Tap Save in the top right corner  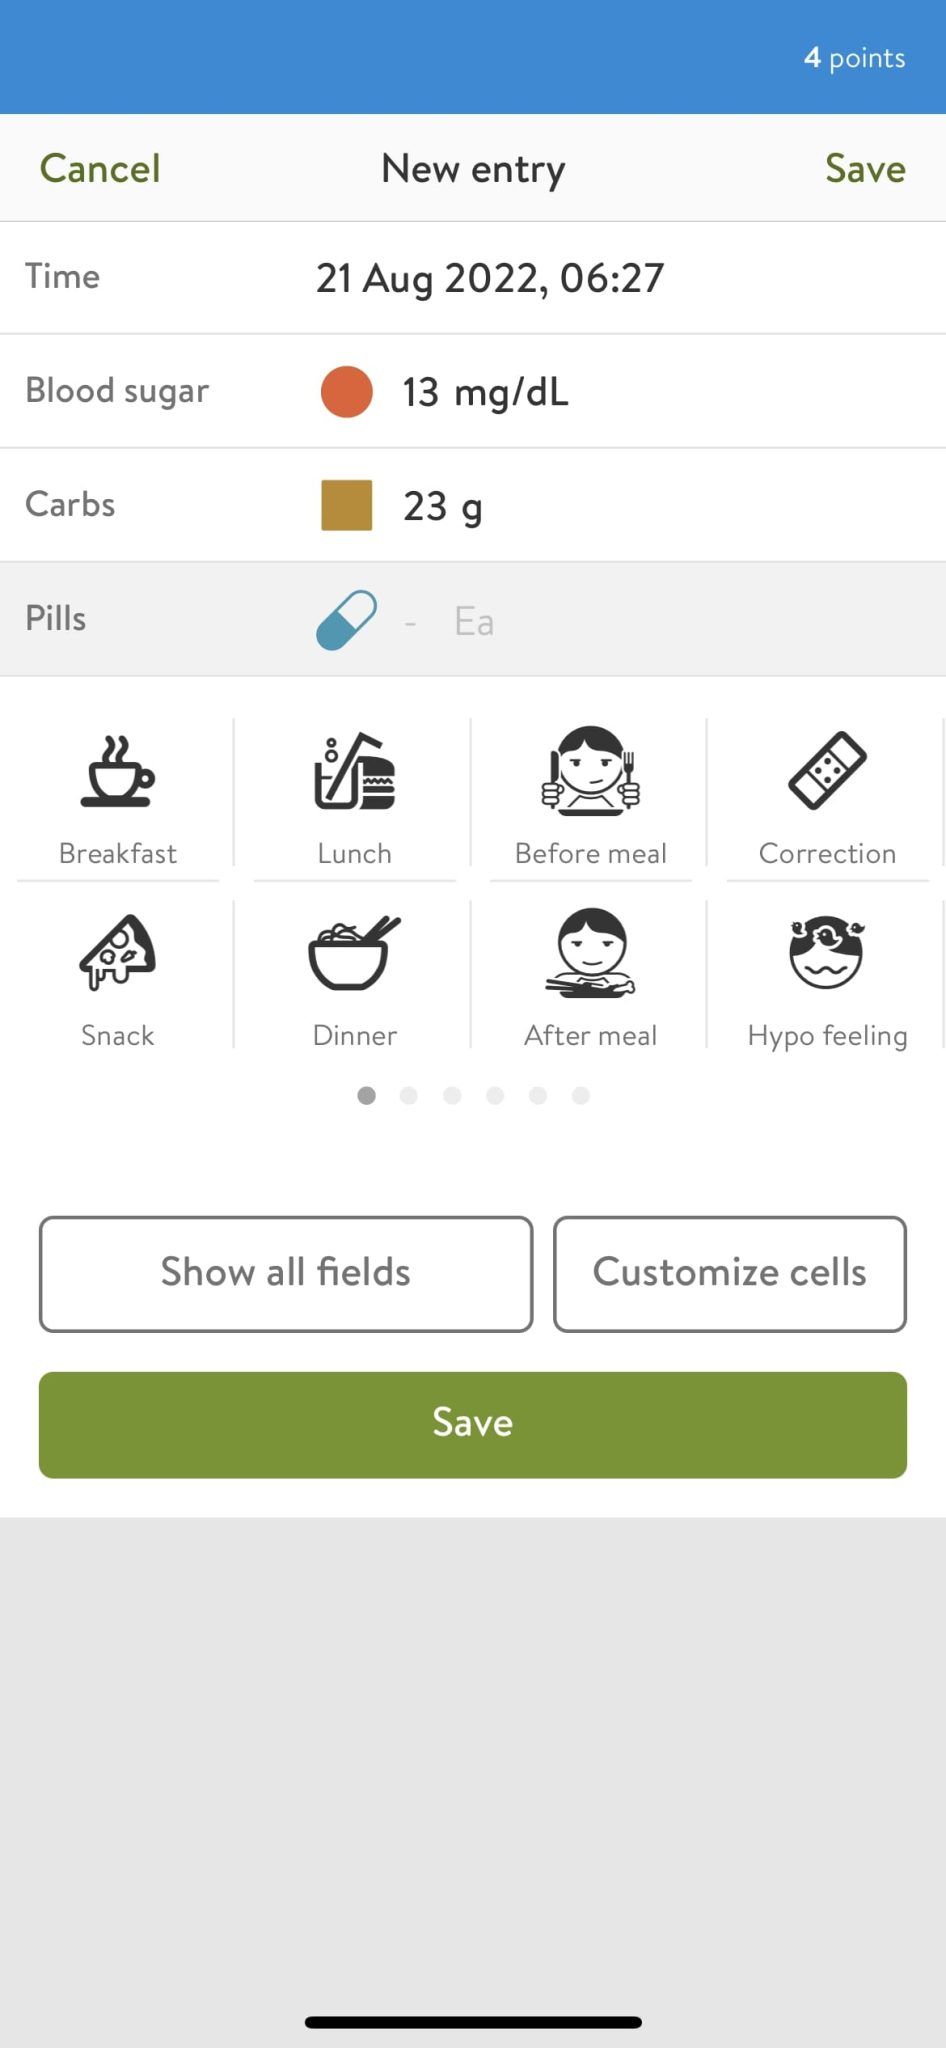(x=864, y=168)
